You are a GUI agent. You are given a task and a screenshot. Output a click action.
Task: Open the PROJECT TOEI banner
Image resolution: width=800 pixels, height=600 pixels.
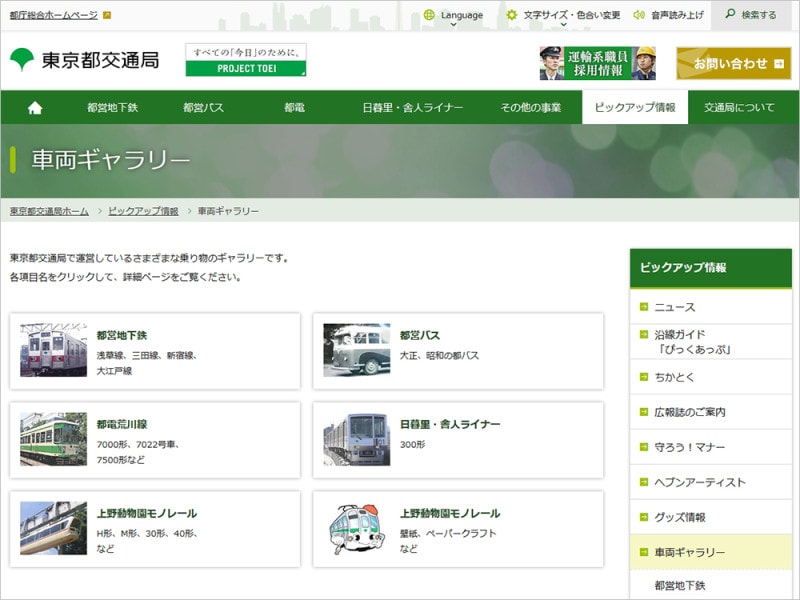click(246, 60)
